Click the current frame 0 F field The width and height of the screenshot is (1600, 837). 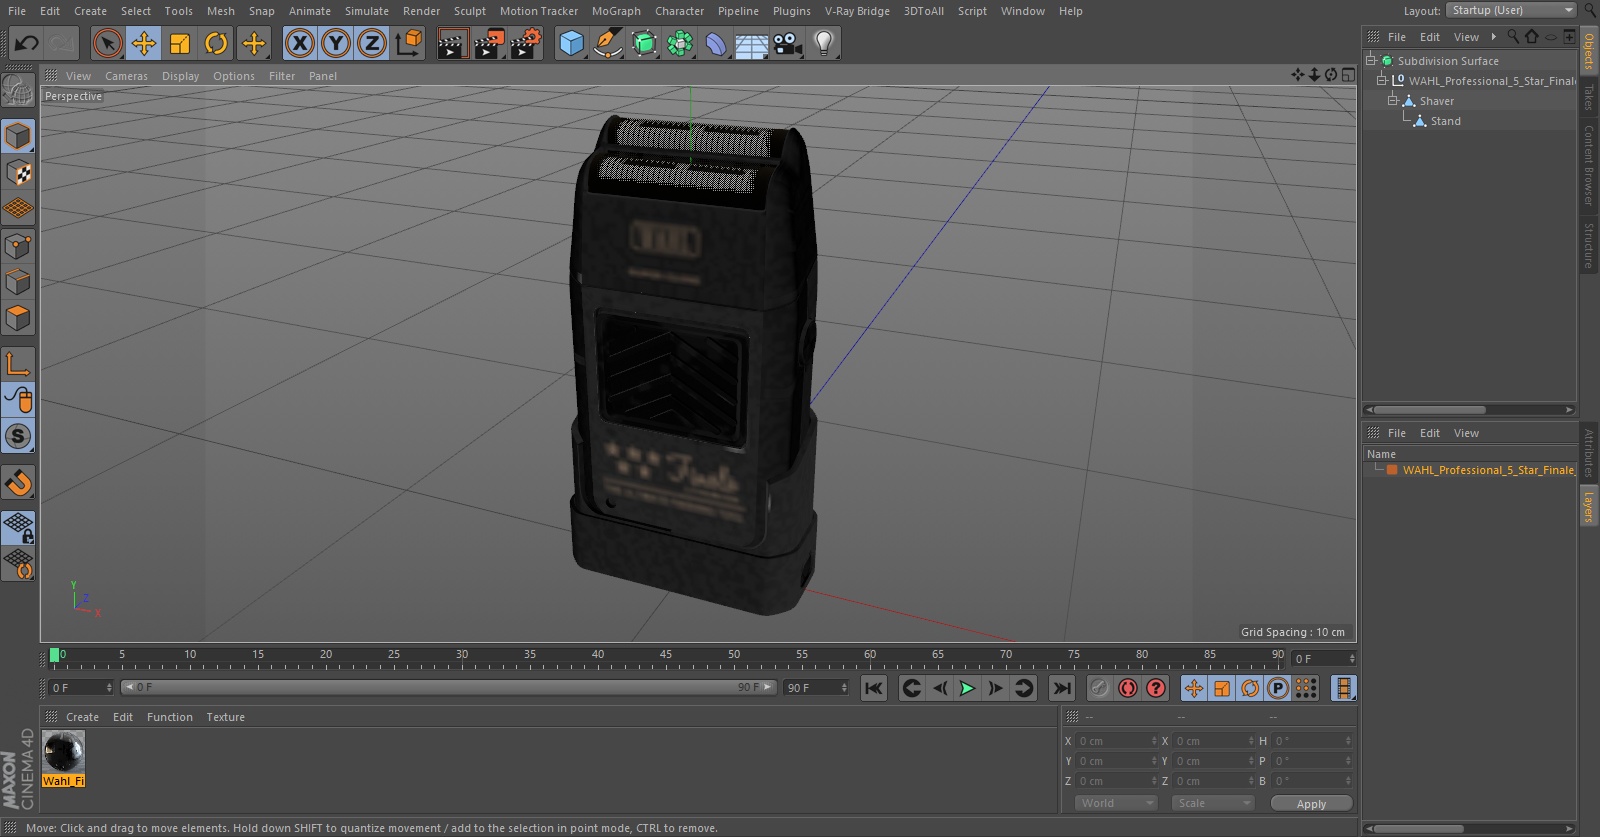[x=81, y=688]
